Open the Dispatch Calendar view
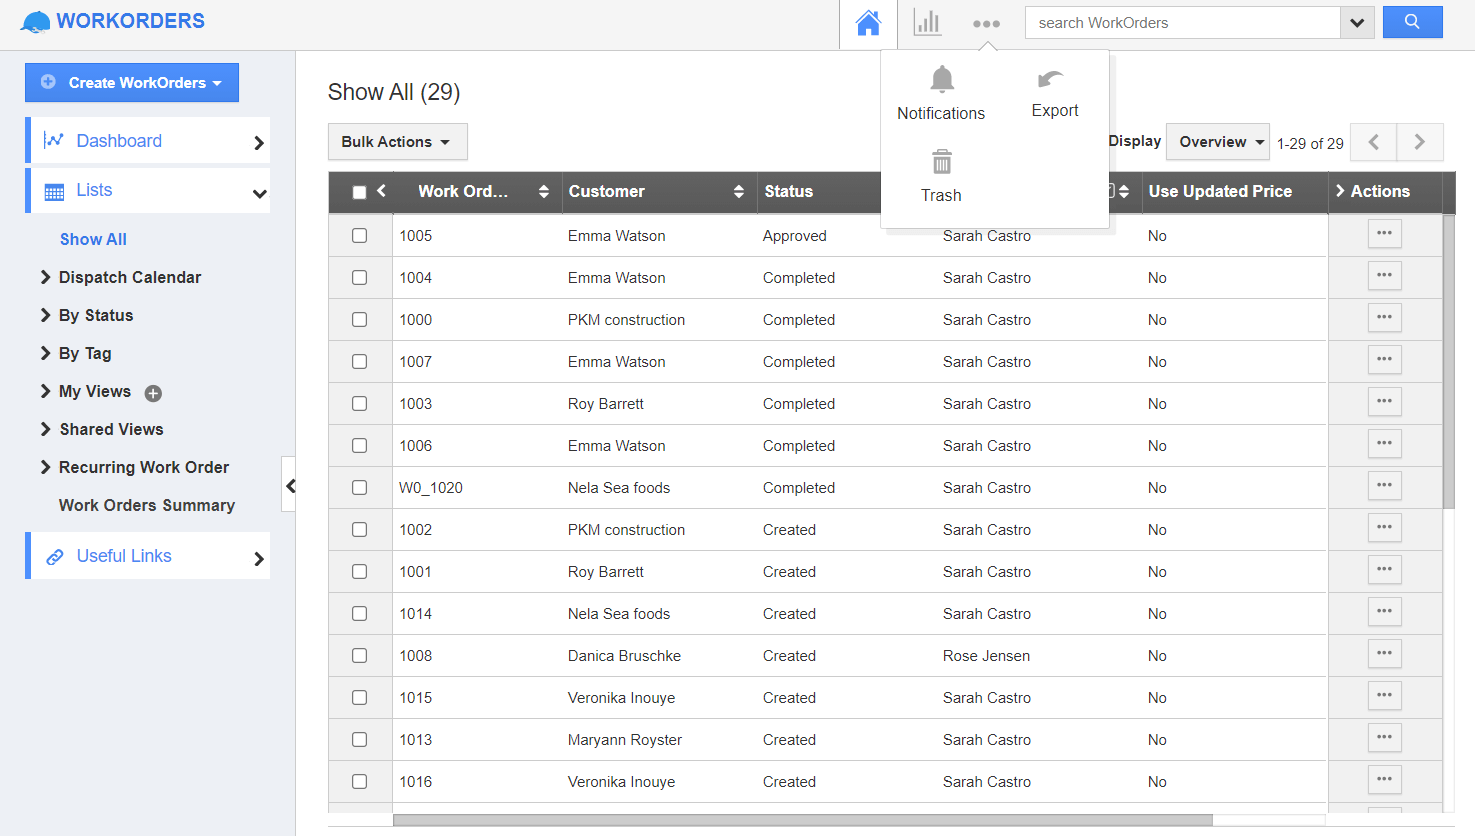 pos(130,277)
